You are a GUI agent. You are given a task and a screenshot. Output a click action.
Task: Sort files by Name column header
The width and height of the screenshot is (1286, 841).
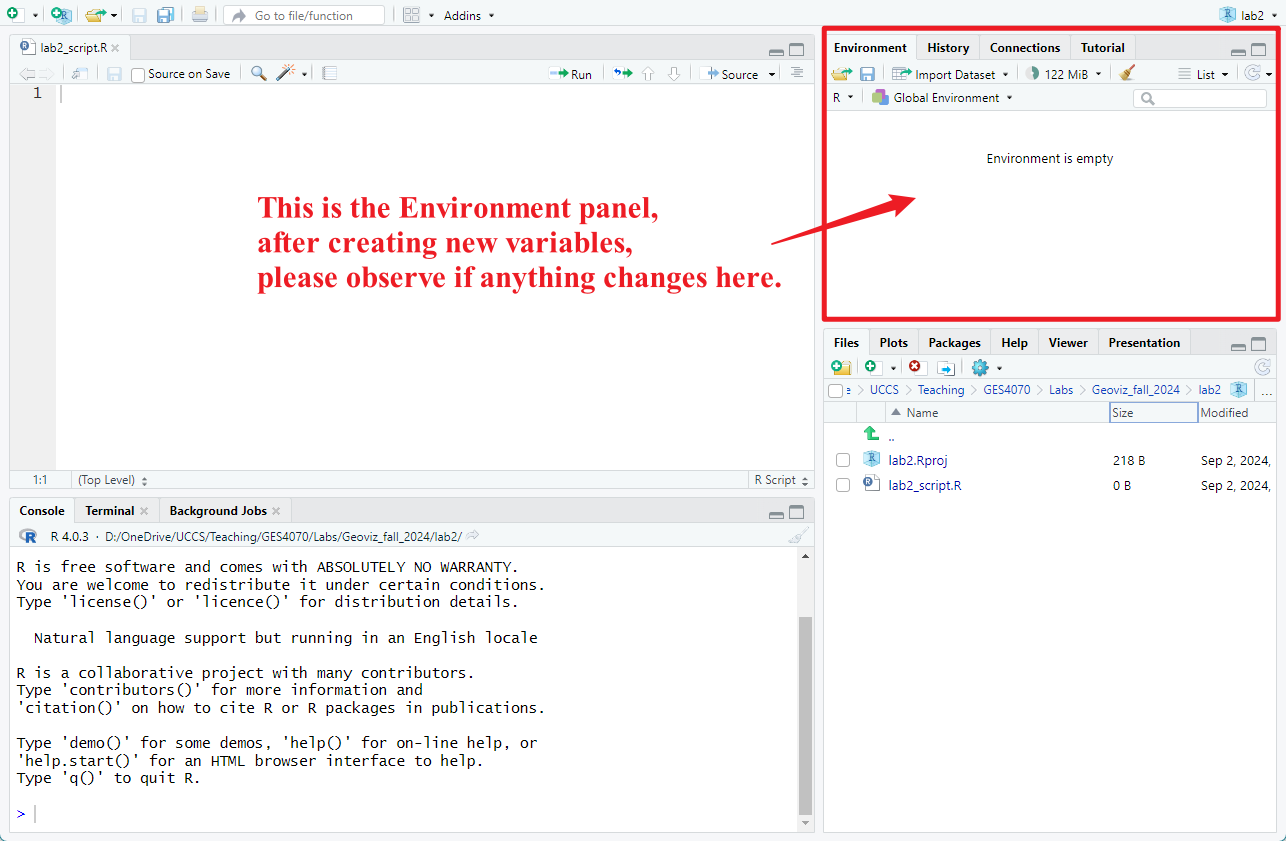[x=997, y=412]
